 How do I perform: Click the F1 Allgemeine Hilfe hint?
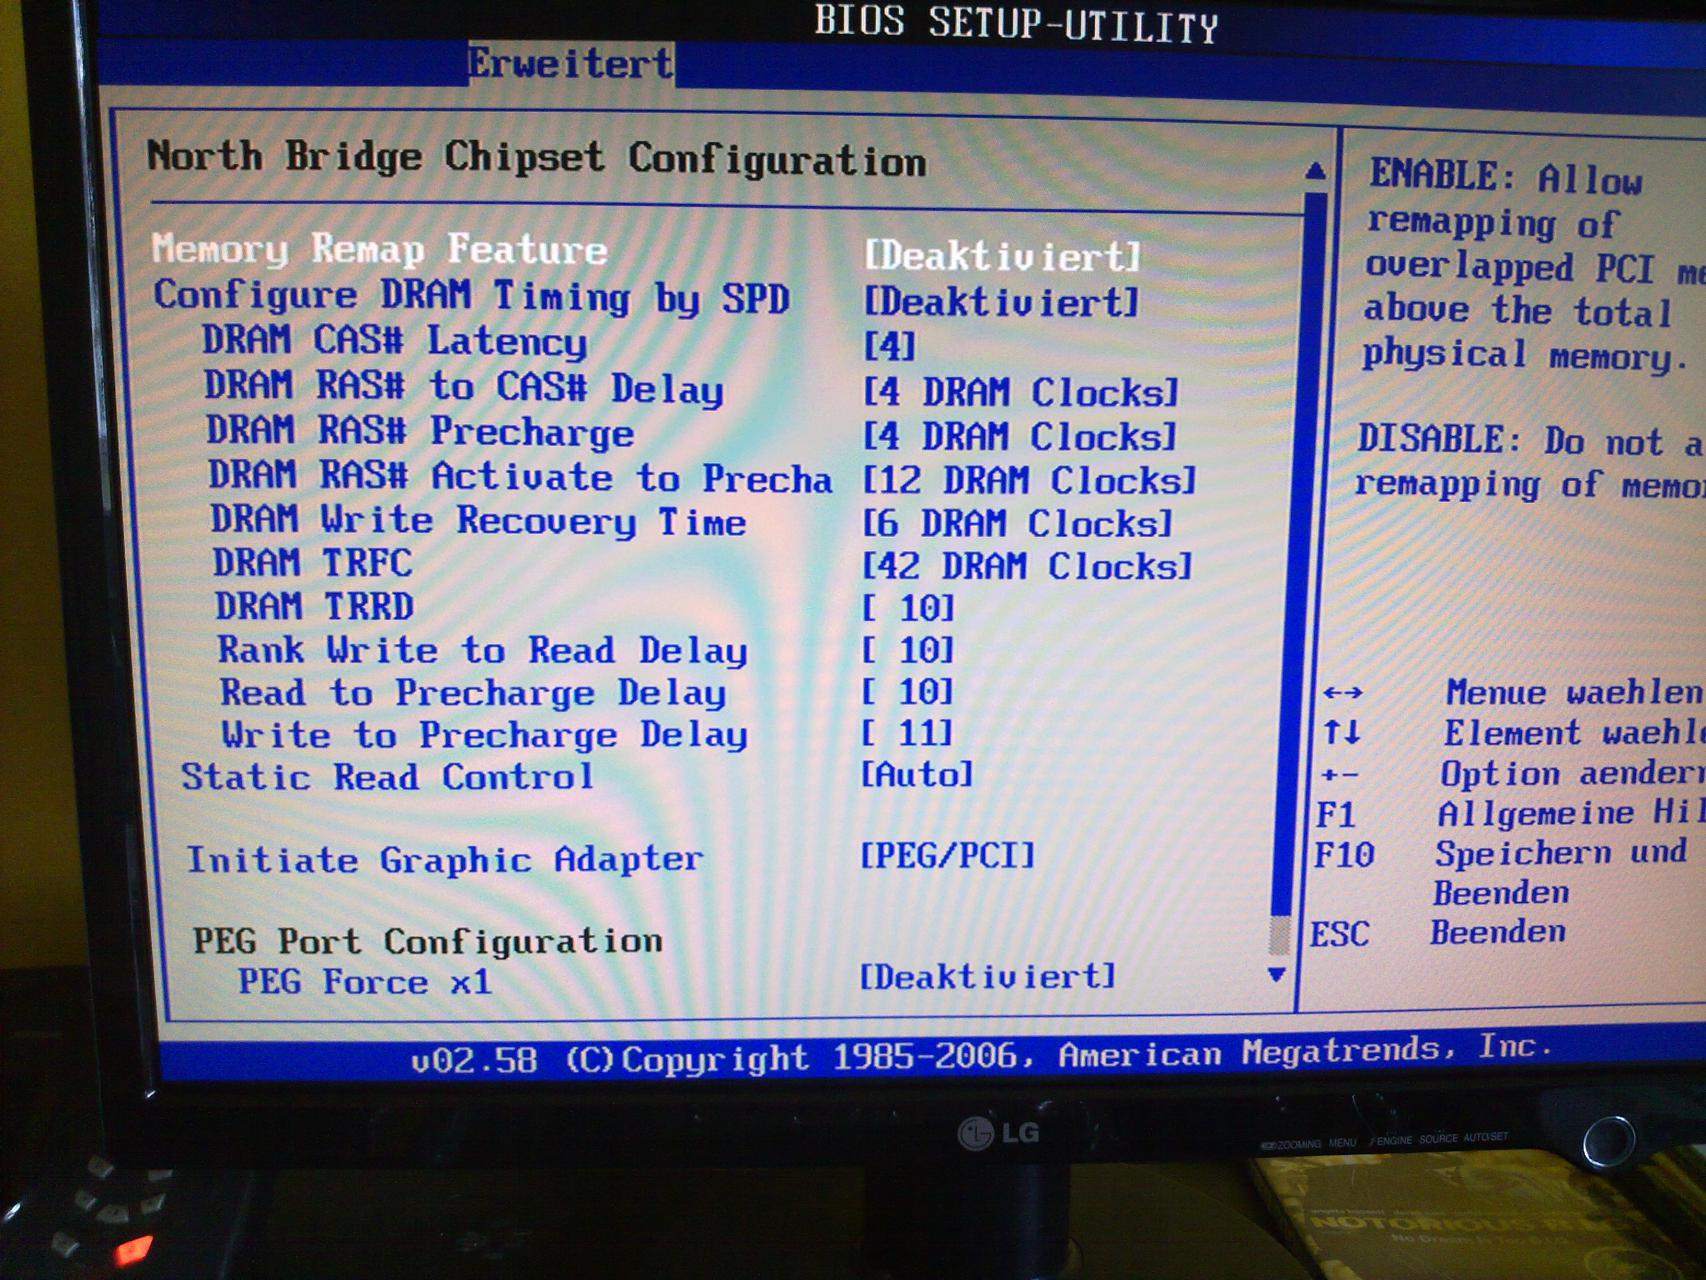click(1509, 813)
